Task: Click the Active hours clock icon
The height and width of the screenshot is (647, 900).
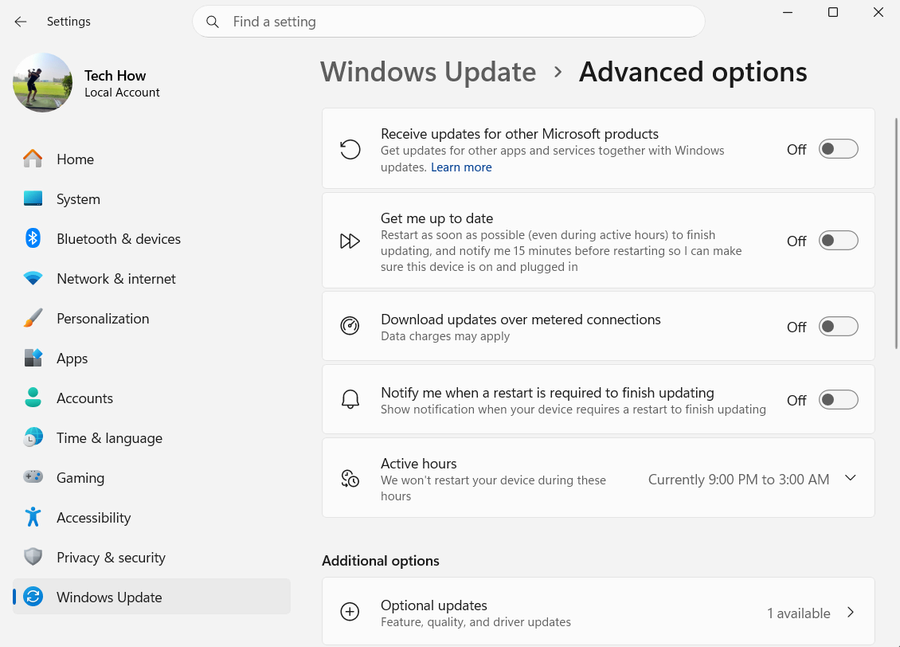Action: click(x=350, y=478)
